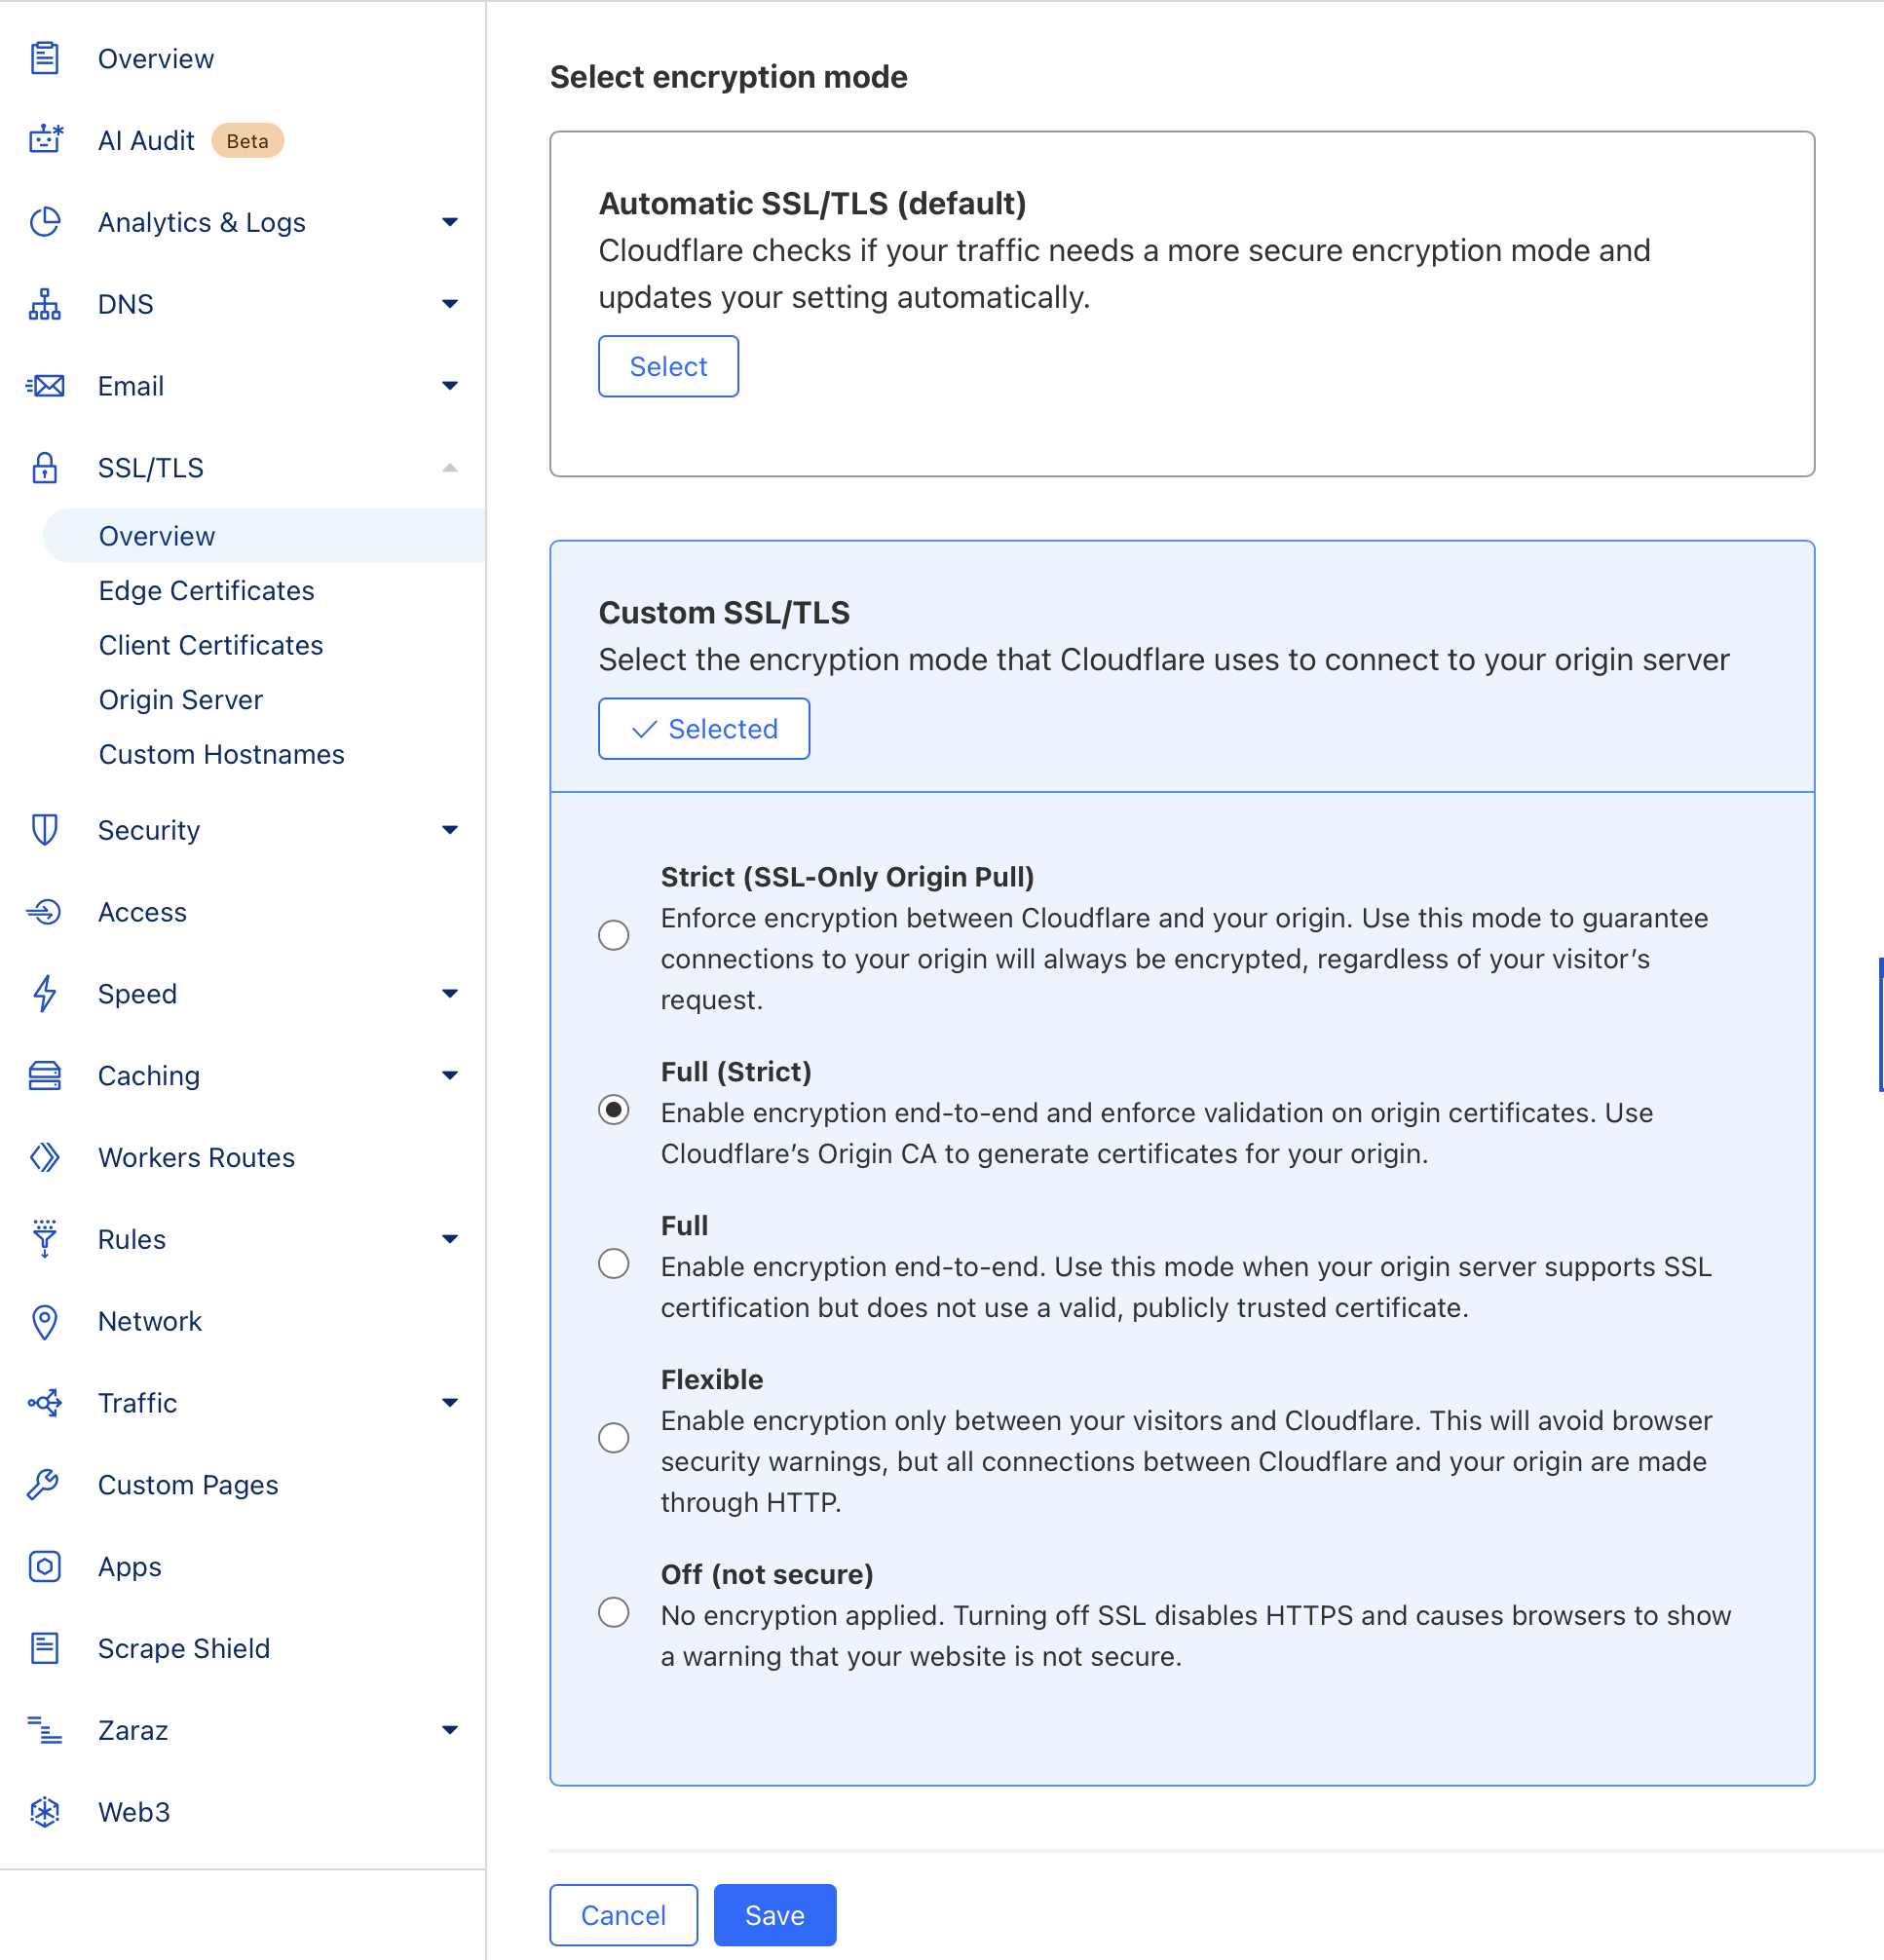Click the Cancel button
Image resolution: width=1884 pixels, height=1960 pixels.
pos(623,1915)
